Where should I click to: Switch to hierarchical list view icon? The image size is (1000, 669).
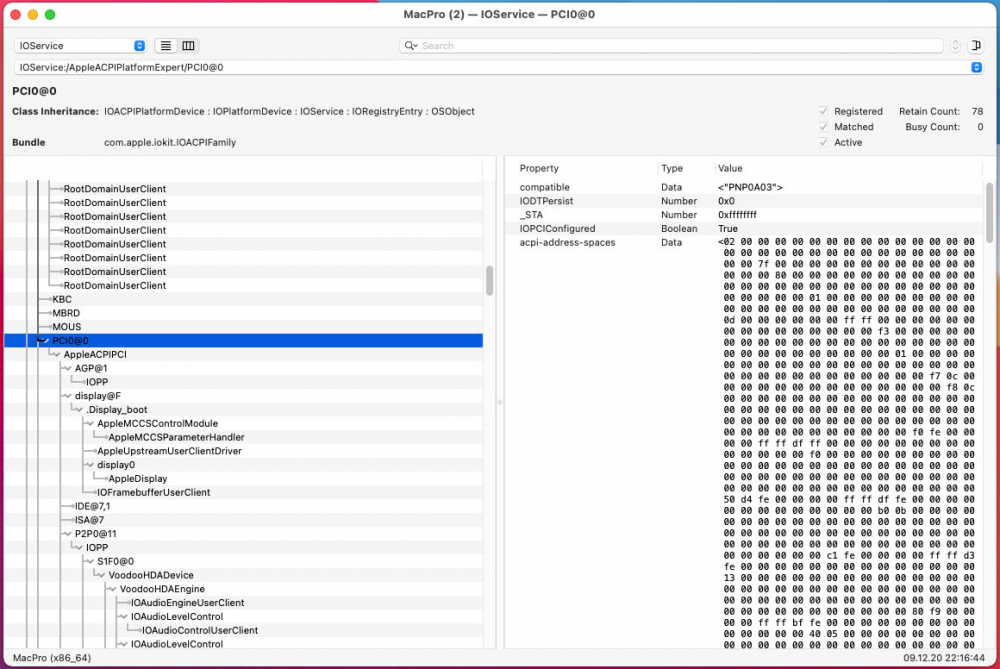[166, 46]
